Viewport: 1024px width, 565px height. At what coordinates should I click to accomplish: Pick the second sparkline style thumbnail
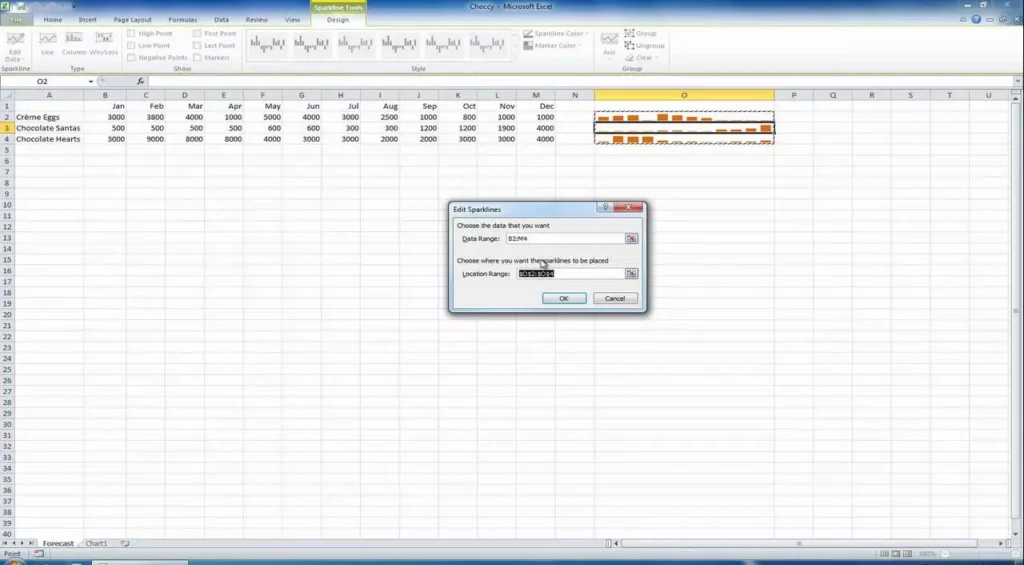pos(312,44)
